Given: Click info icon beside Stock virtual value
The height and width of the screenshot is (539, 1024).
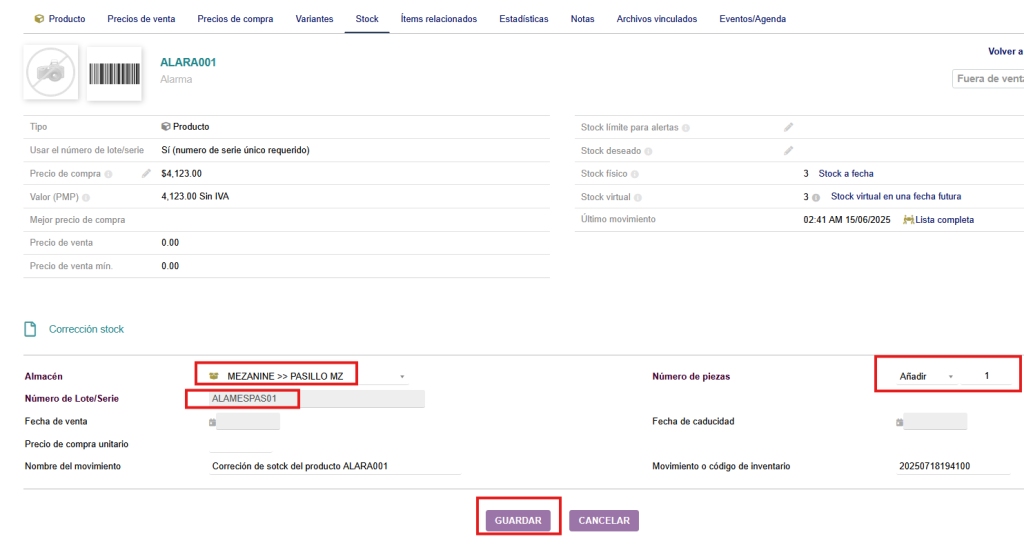Looking at the screenshot, I should [x=816, y=197].
